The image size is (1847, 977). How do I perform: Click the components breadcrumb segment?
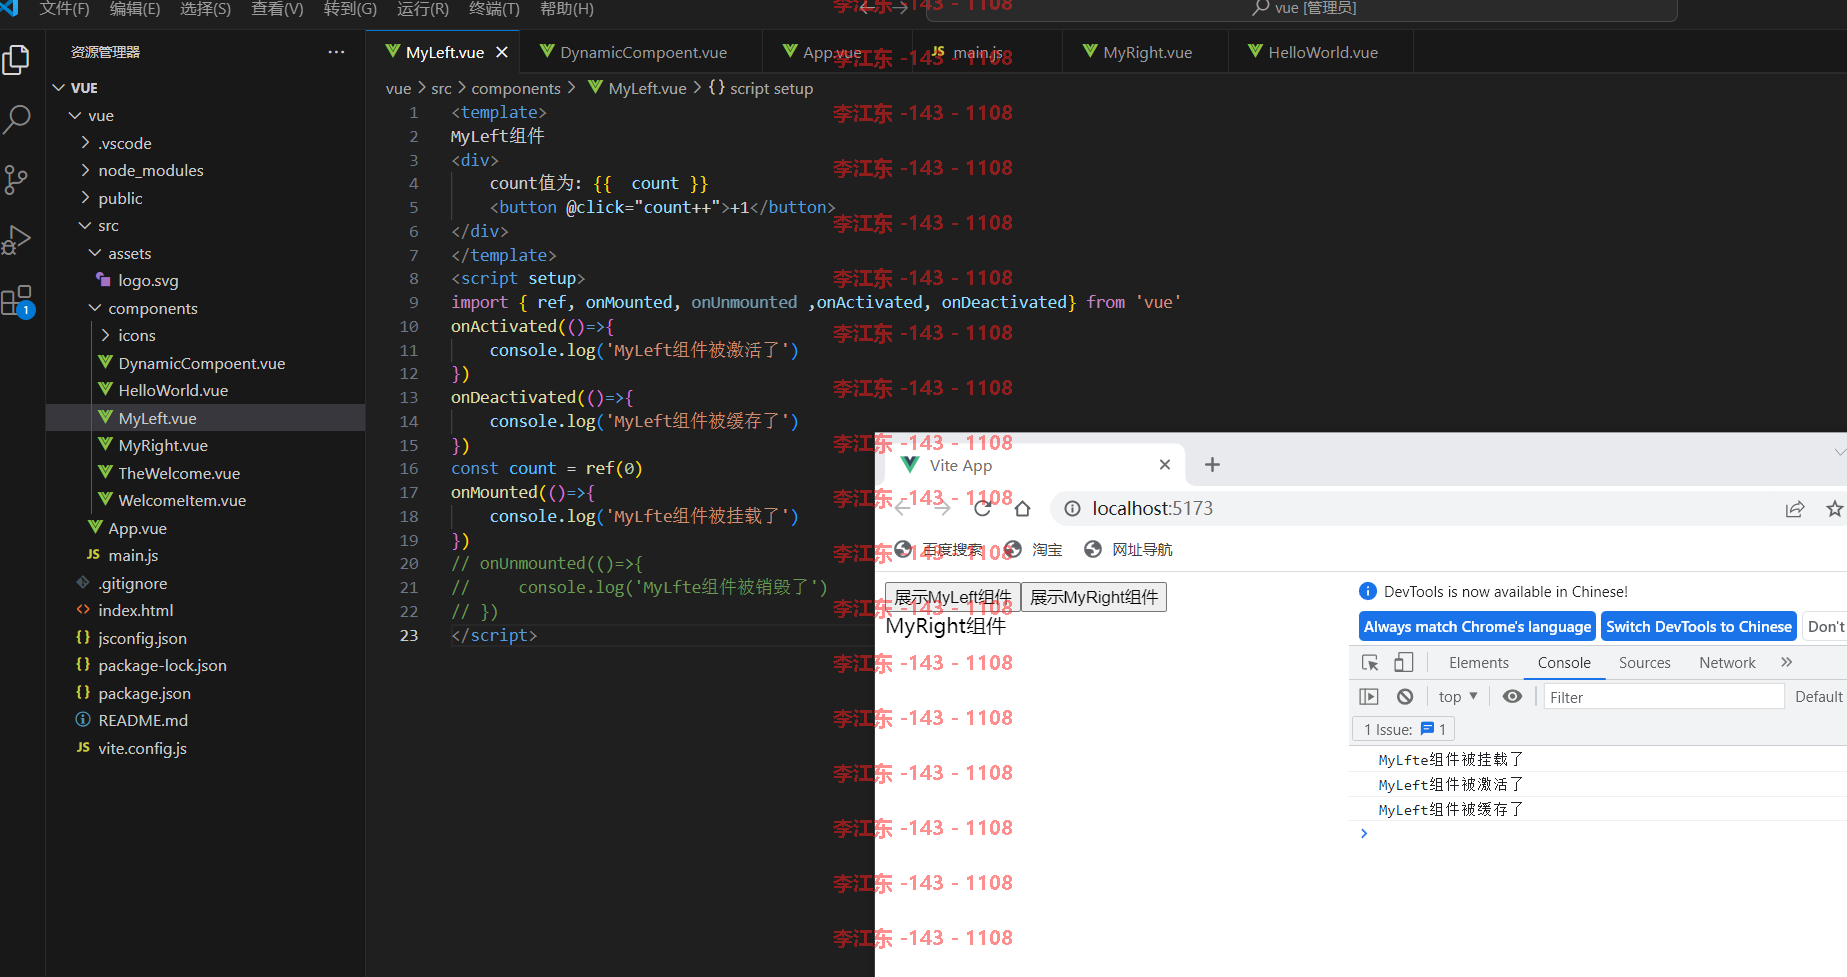coord(516,88)
